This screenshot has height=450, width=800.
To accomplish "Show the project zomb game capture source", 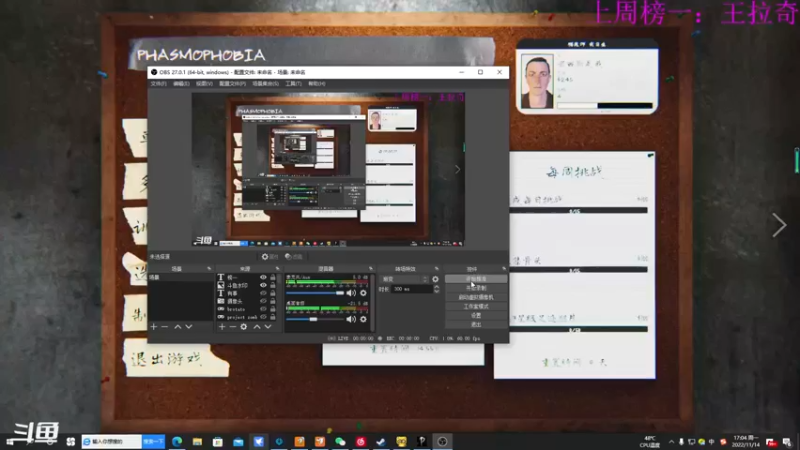I will click(263, 317).
